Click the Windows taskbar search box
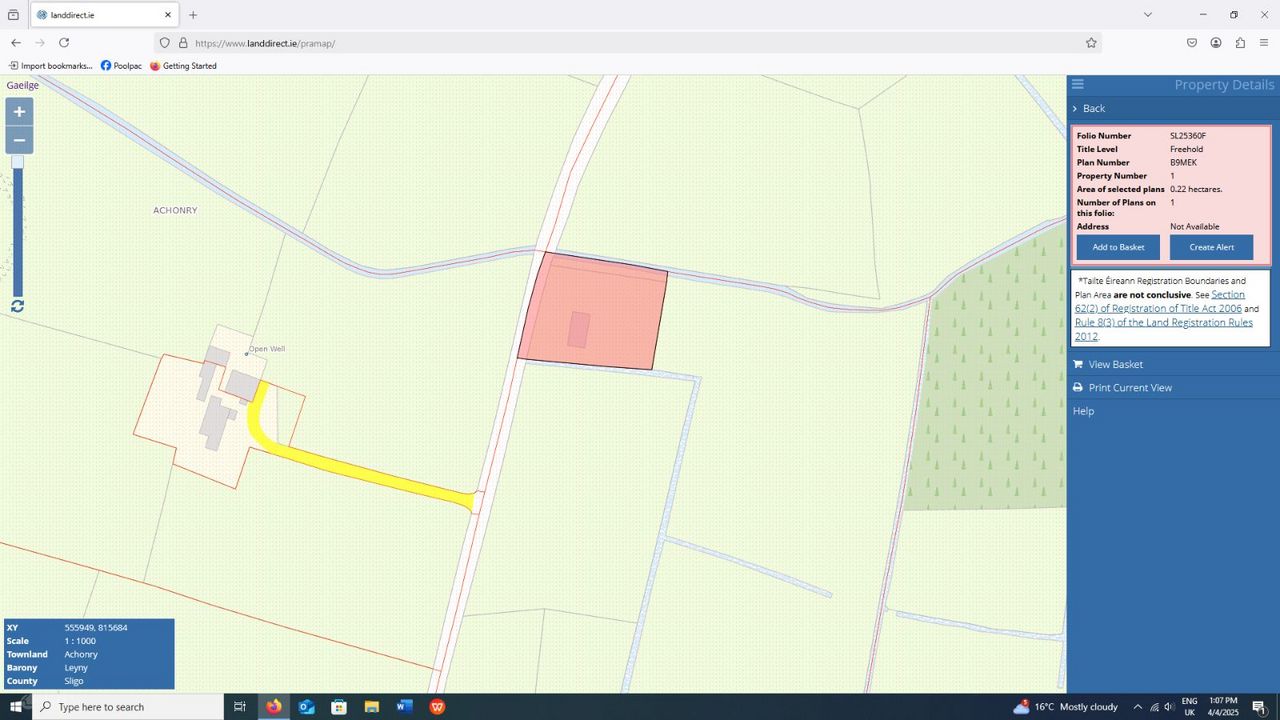 click(x=129, y=707)
